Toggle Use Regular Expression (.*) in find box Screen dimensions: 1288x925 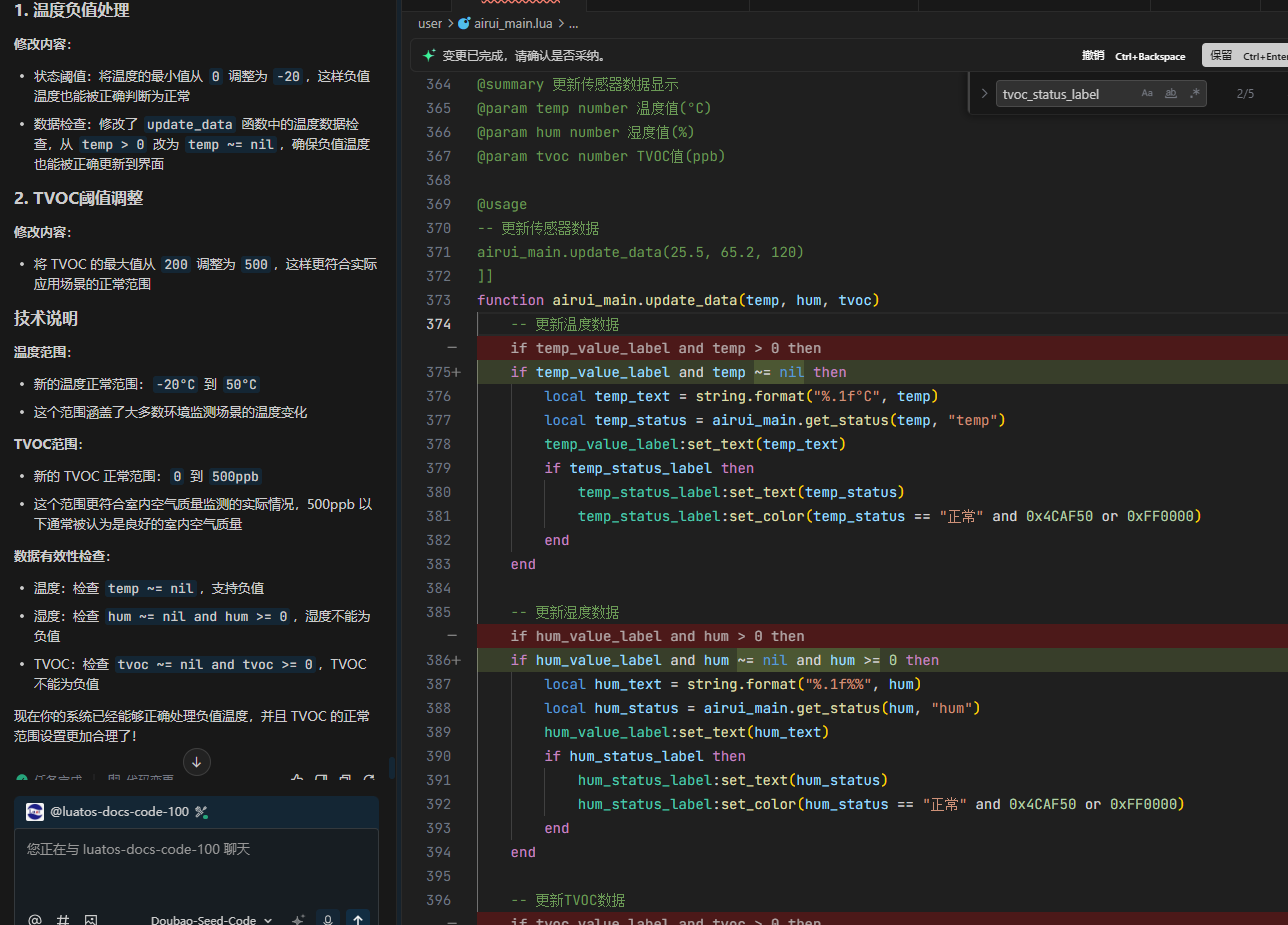1195,93
